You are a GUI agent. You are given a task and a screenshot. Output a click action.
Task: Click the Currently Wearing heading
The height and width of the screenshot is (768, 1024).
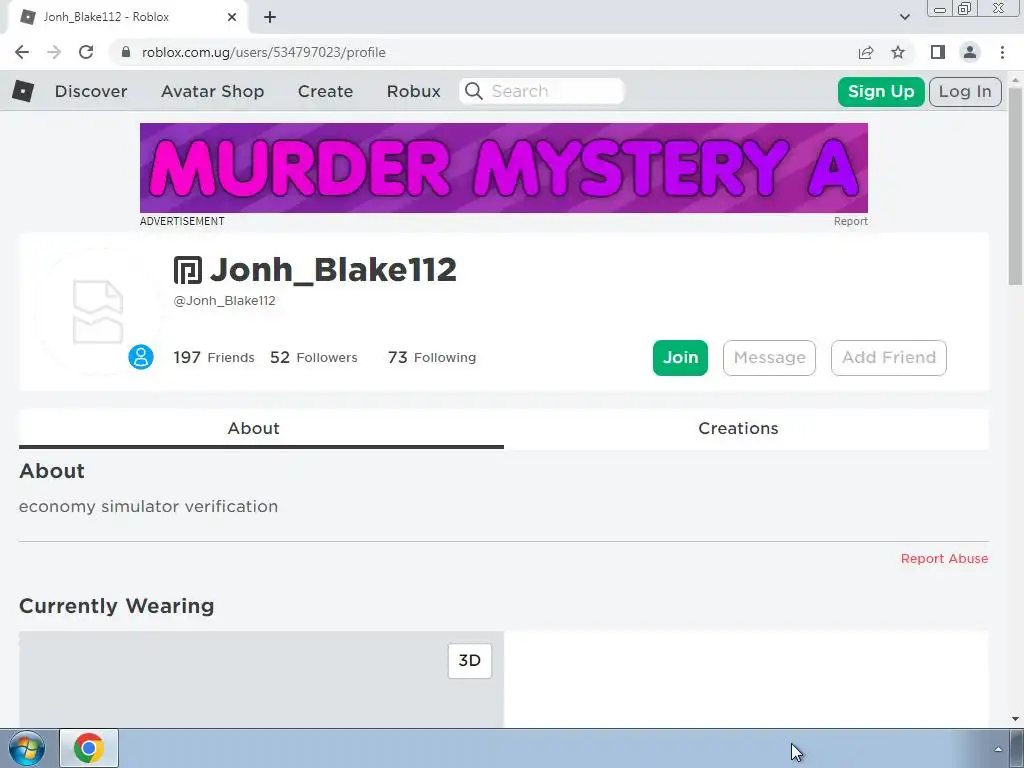(x=116, y=606)
